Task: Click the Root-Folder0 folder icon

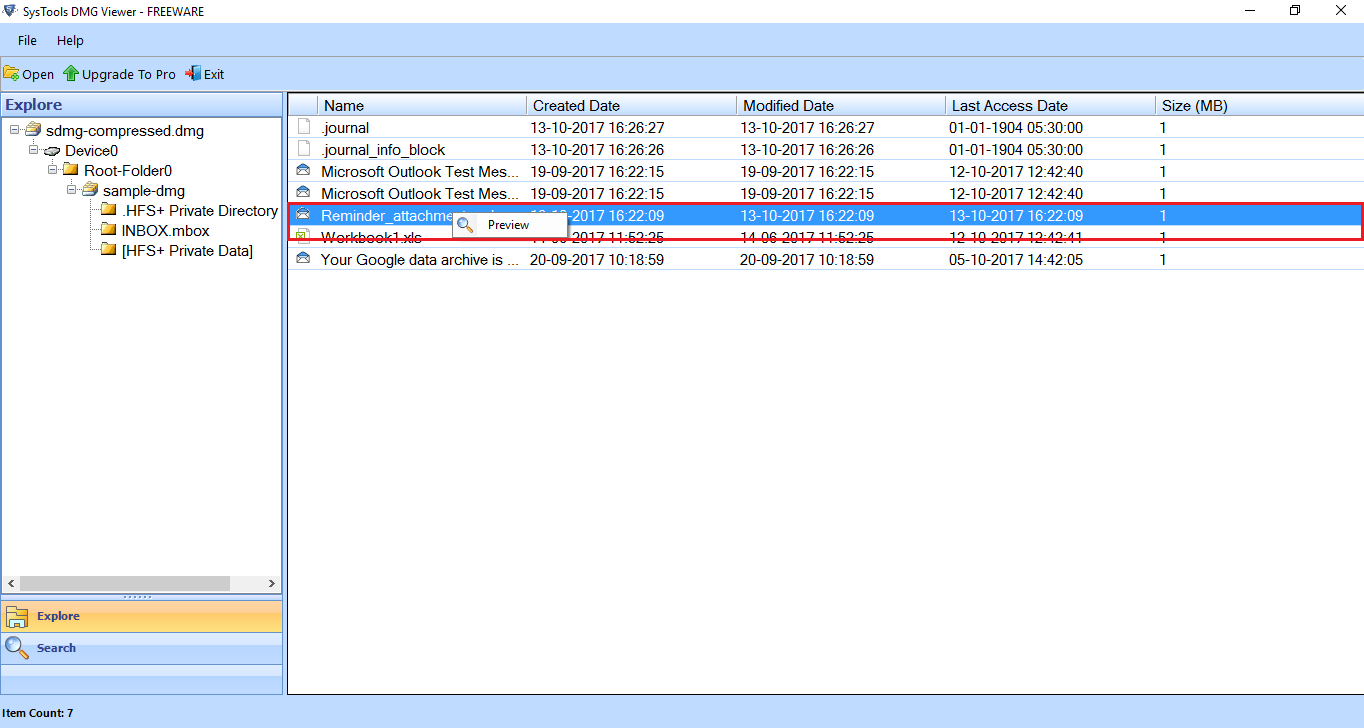Action: [70, 170]
